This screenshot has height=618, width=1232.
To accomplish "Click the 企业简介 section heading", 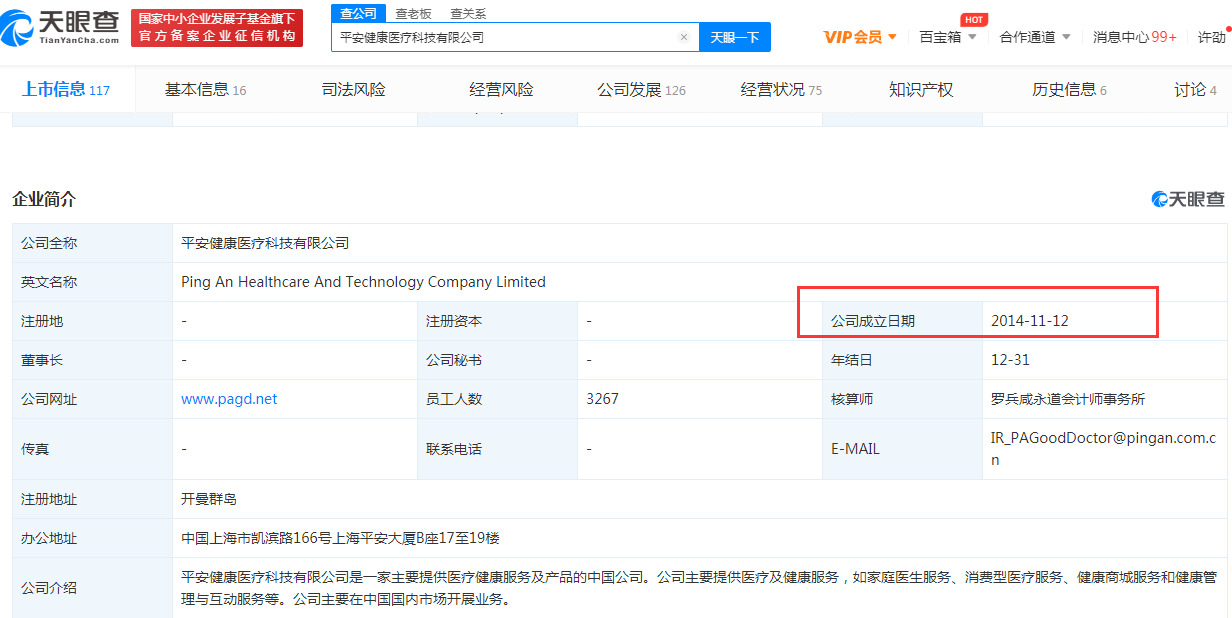I will click(x=44, y=199).
